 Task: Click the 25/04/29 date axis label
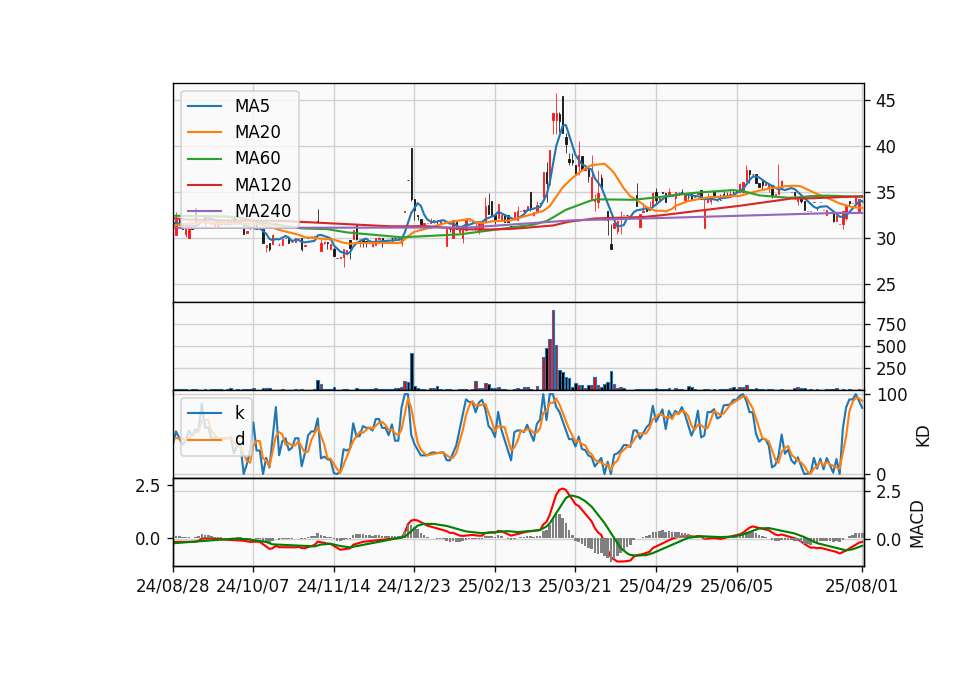click(656, 586)
